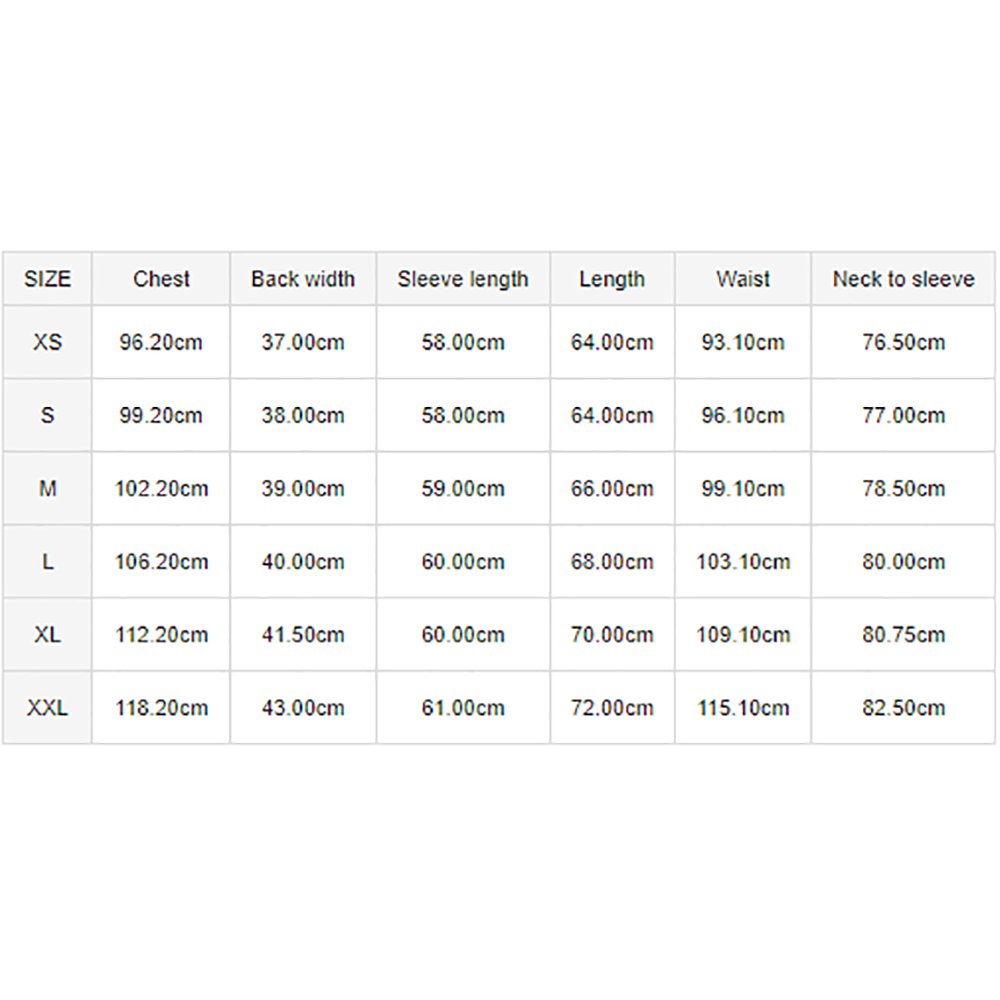Select the 96.20cm chest cell
Viewport: 1000px width, 1000px height.
161,342
